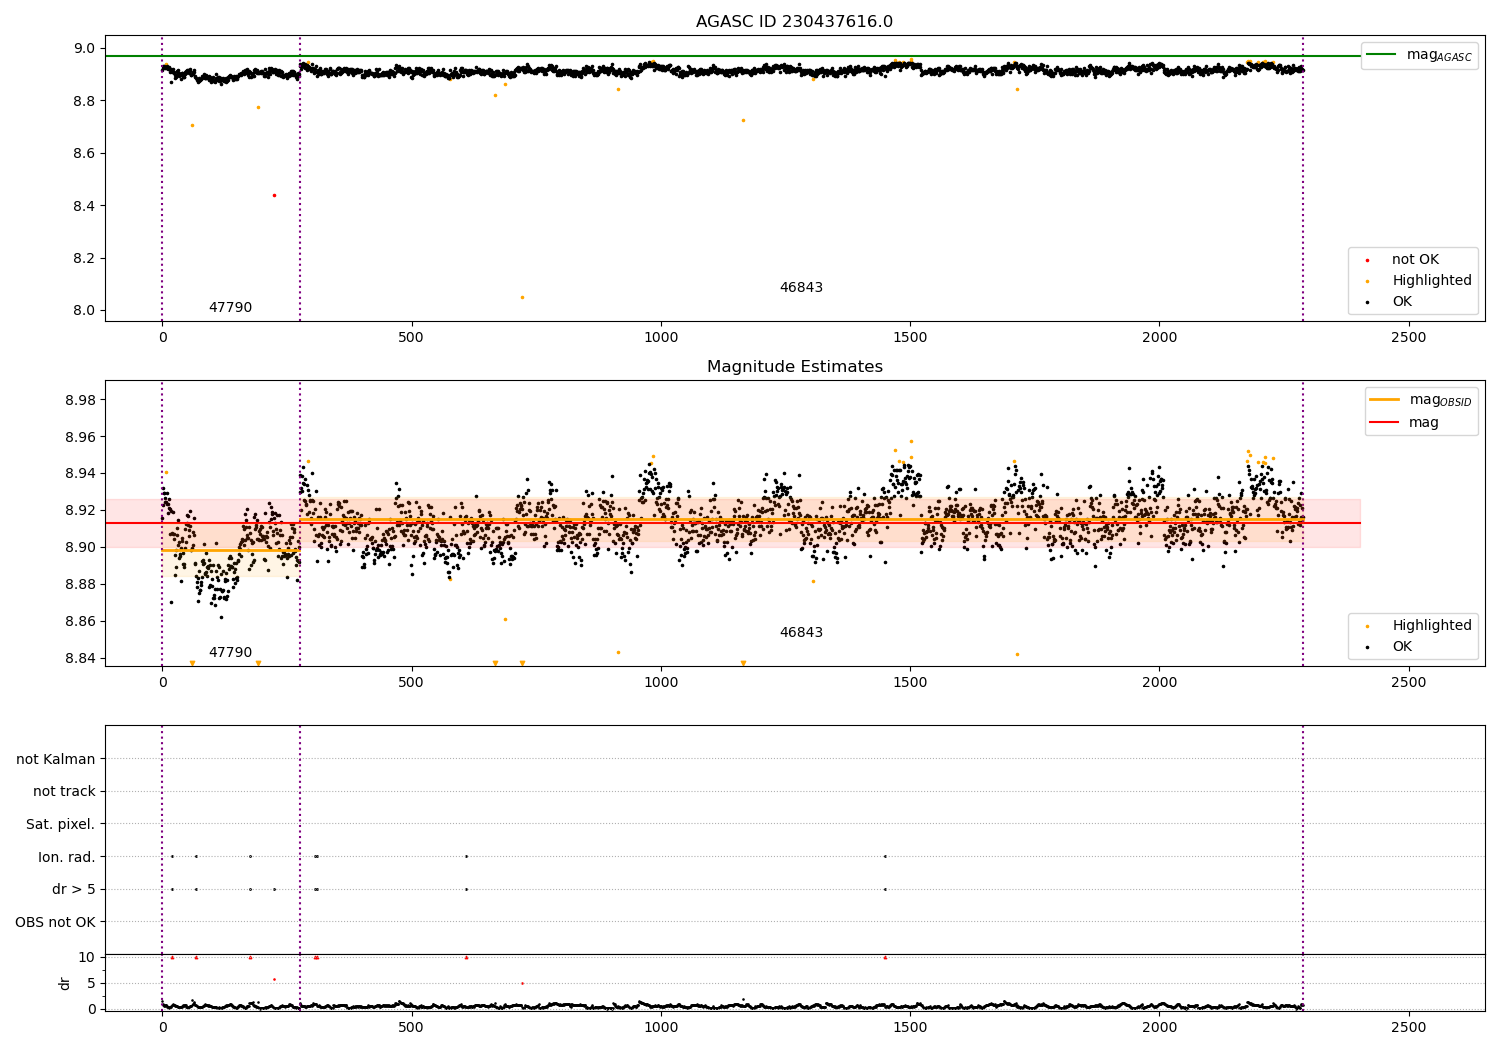
Task: Click the 'dr > 5' axis label
Action: [x=74, y=890]
